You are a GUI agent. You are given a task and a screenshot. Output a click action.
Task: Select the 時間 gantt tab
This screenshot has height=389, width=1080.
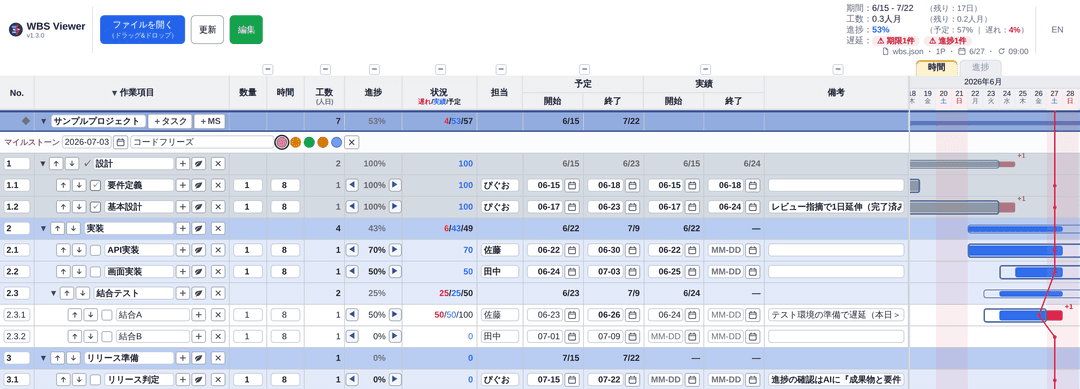[937, 67]
